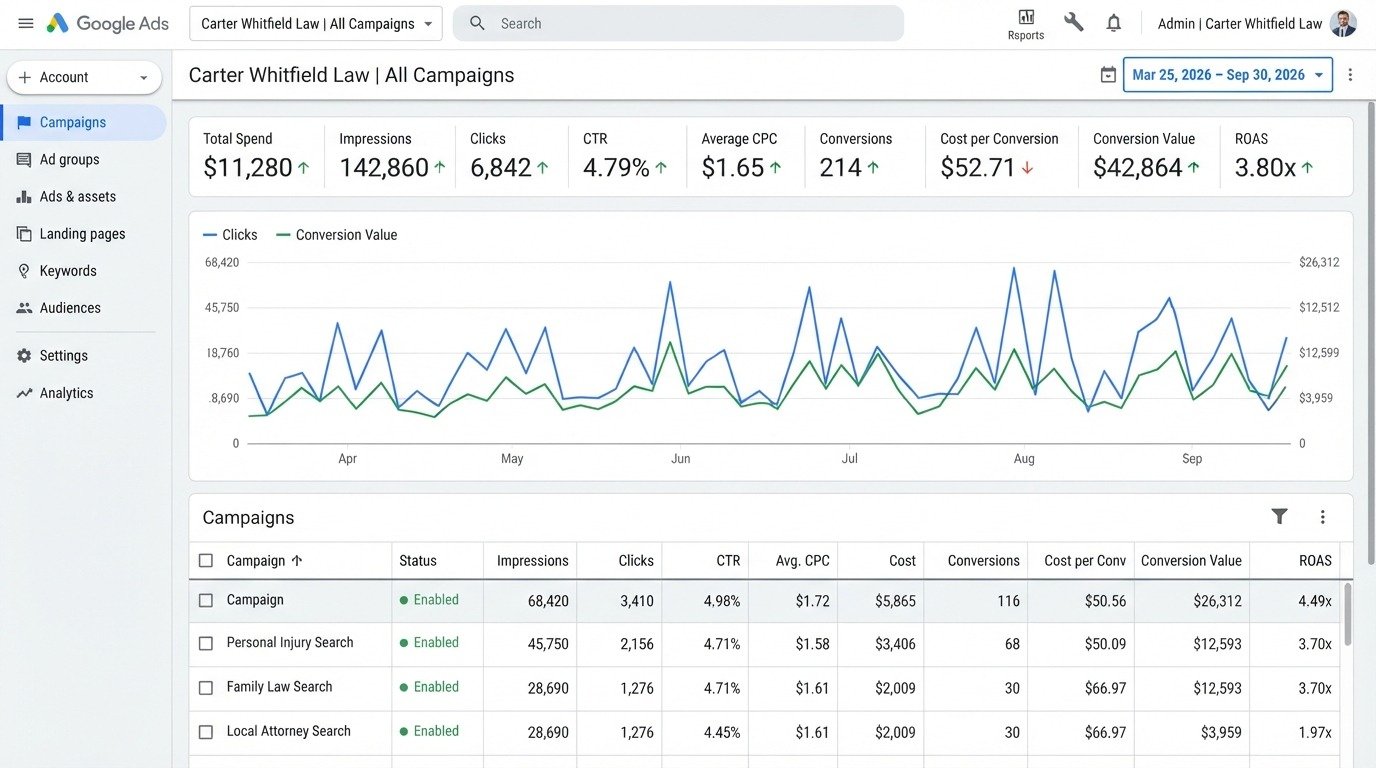Click the ROAS up-trend arrow

pos(1307,168)
